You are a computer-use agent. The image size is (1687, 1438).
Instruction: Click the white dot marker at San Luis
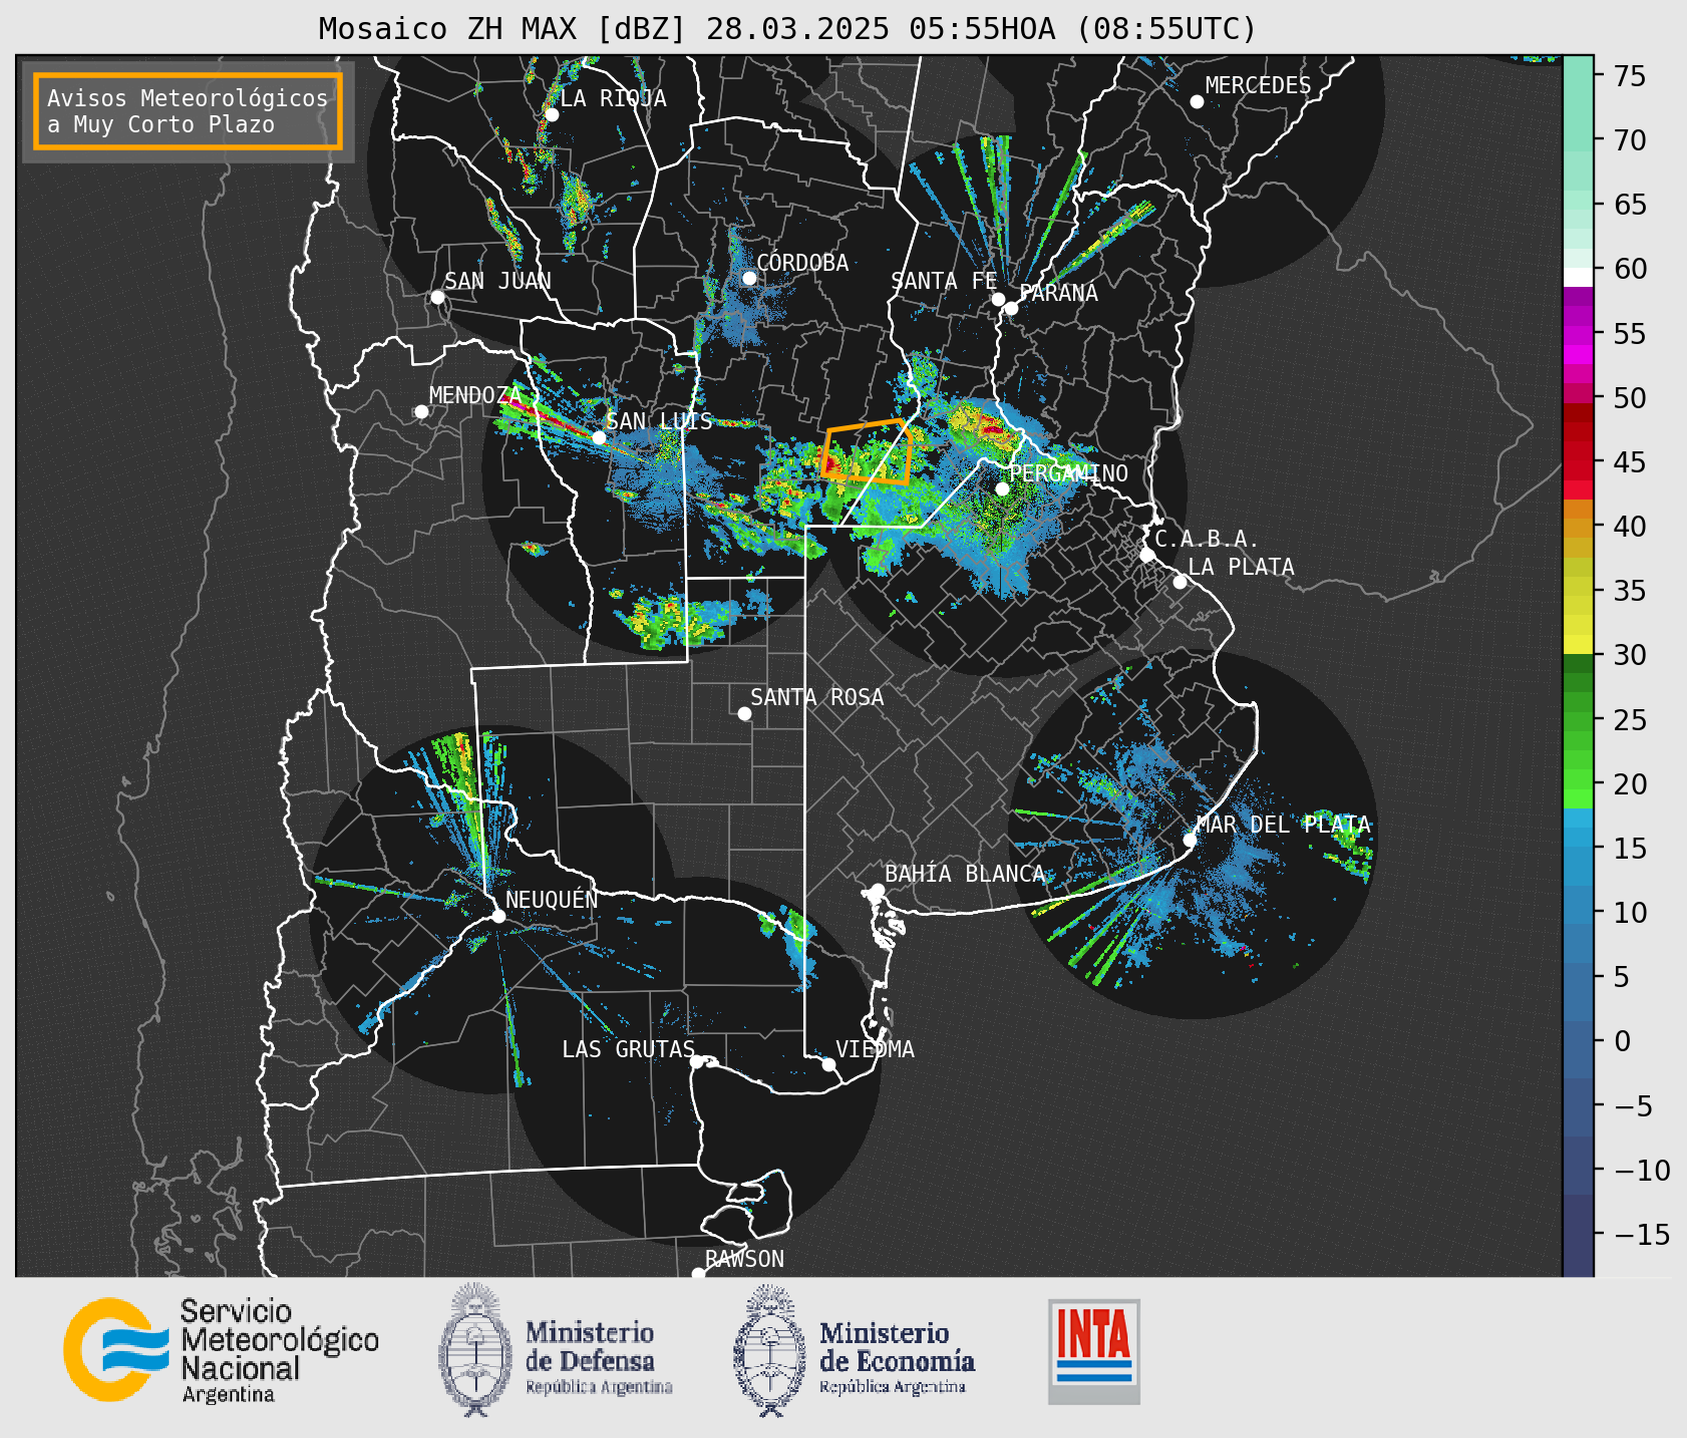click(599, 437)
